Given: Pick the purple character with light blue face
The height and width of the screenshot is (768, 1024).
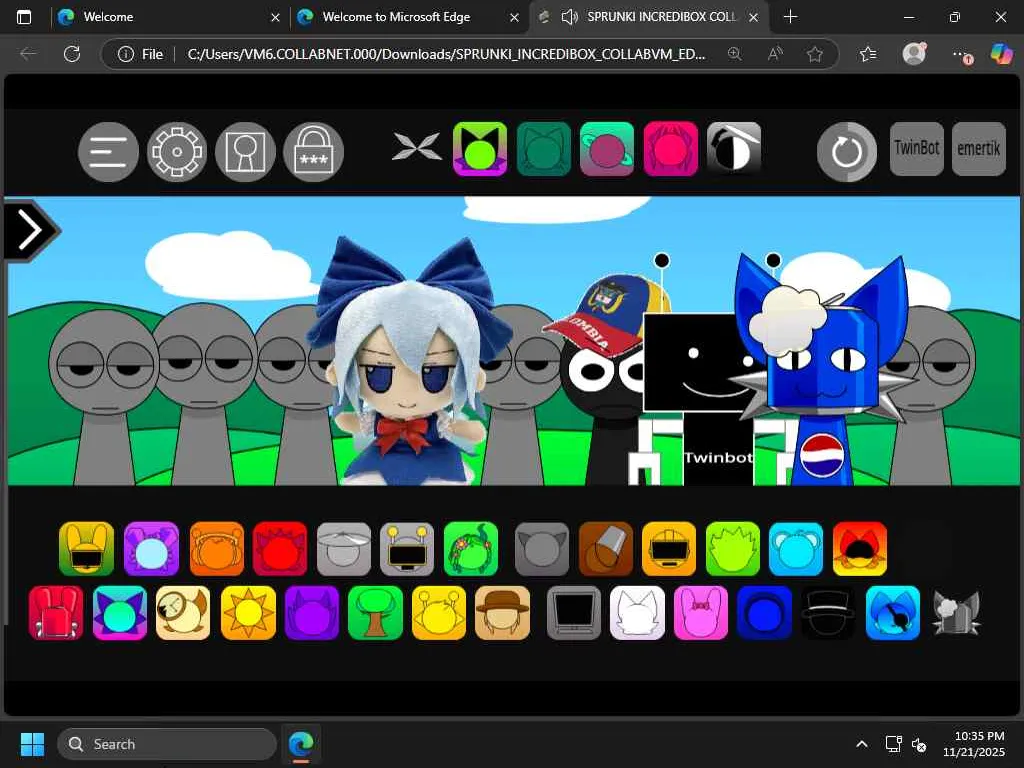Looking at the screenshot, I should [152, 549].
